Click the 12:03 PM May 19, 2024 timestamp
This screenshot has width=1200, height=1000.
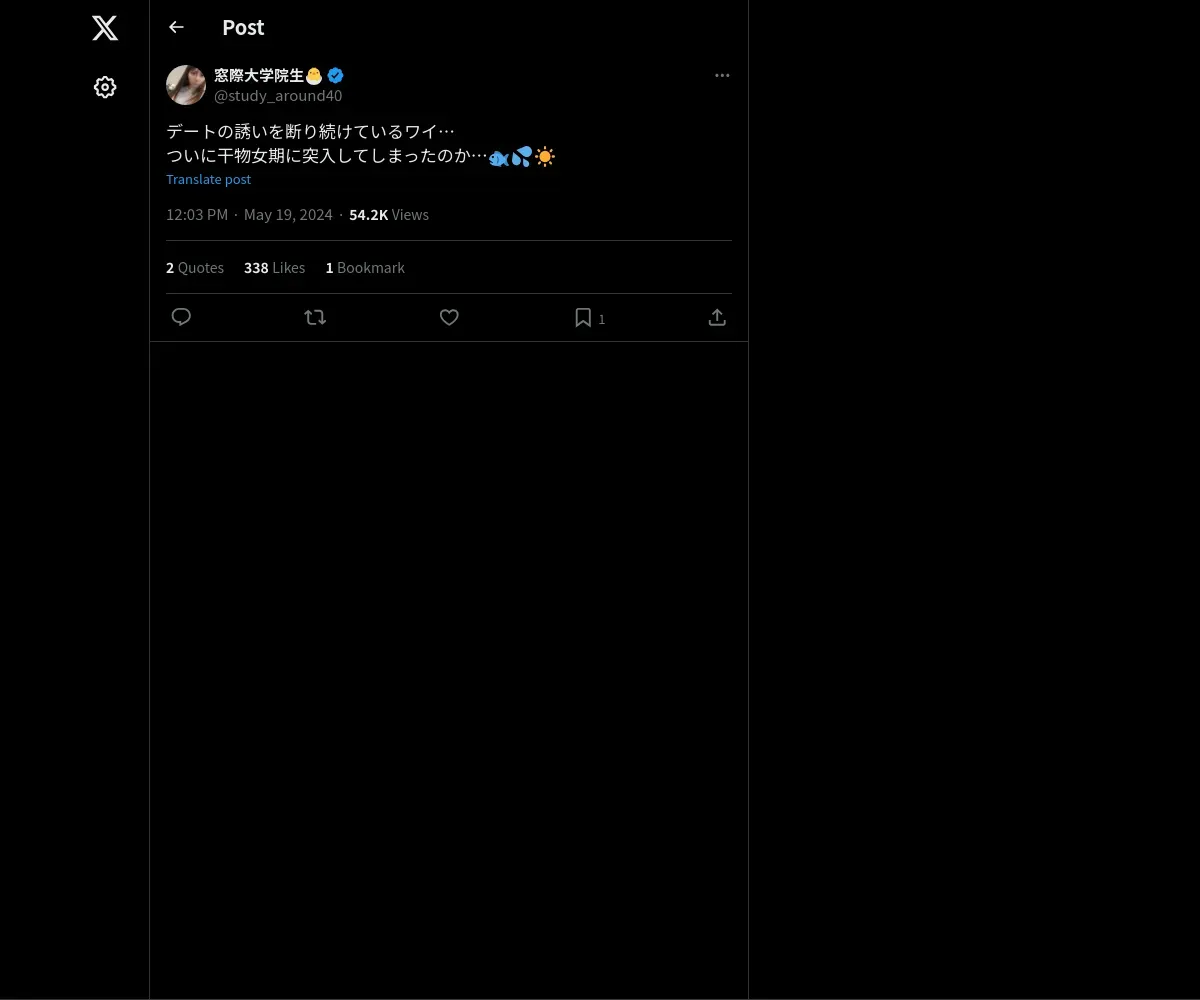249,214
